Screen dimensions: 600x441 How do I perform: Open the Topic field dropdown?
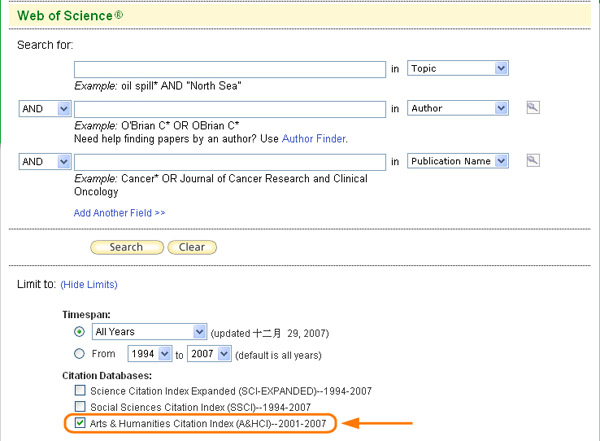tap(458, 69)
